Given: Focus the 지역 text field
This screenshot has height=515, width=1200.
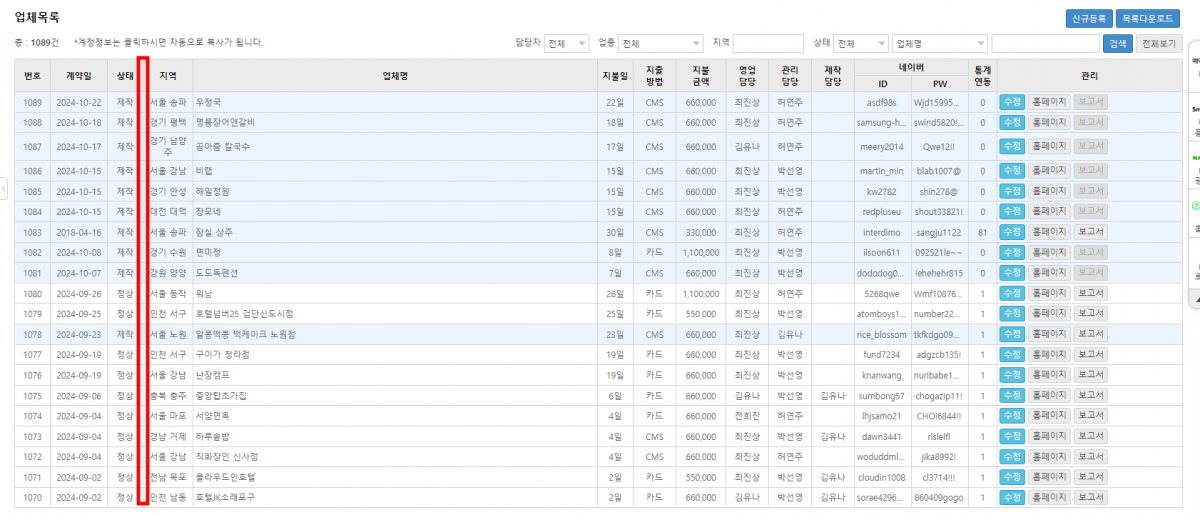Looking at the screenshot, I should (x=768, y=44).
